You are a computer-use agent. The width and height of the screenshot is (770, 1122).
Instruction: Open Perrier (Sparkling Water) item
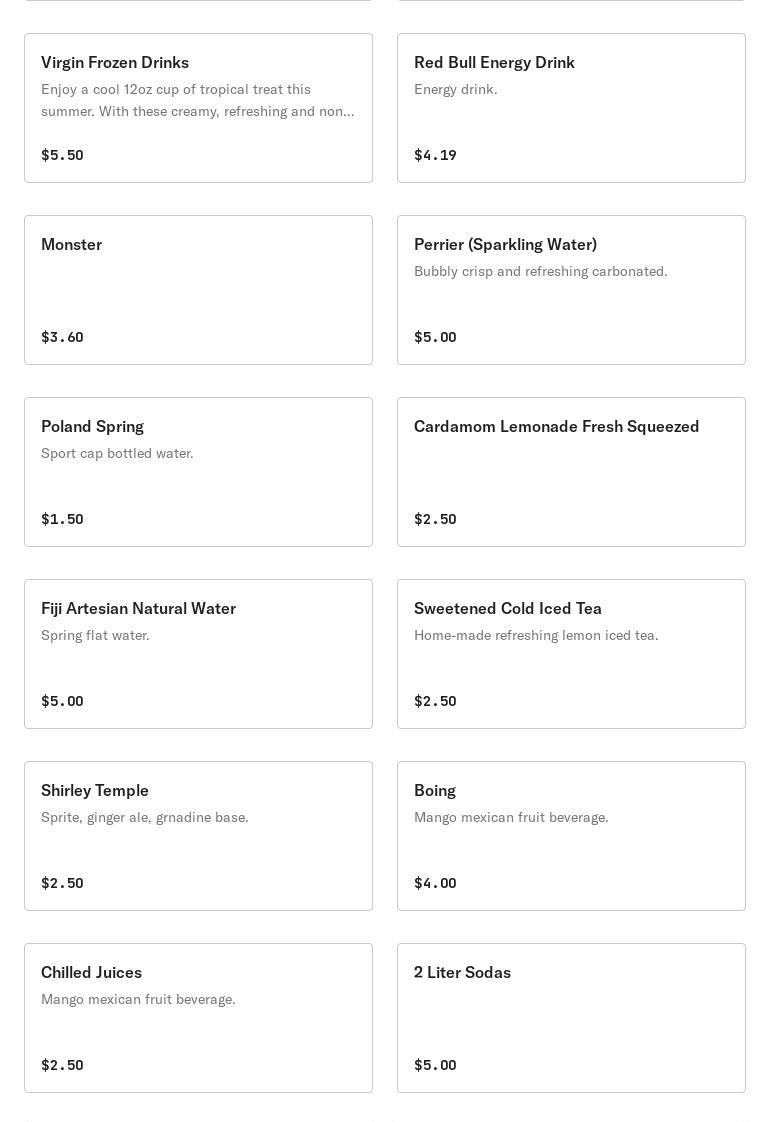point(571,290)
